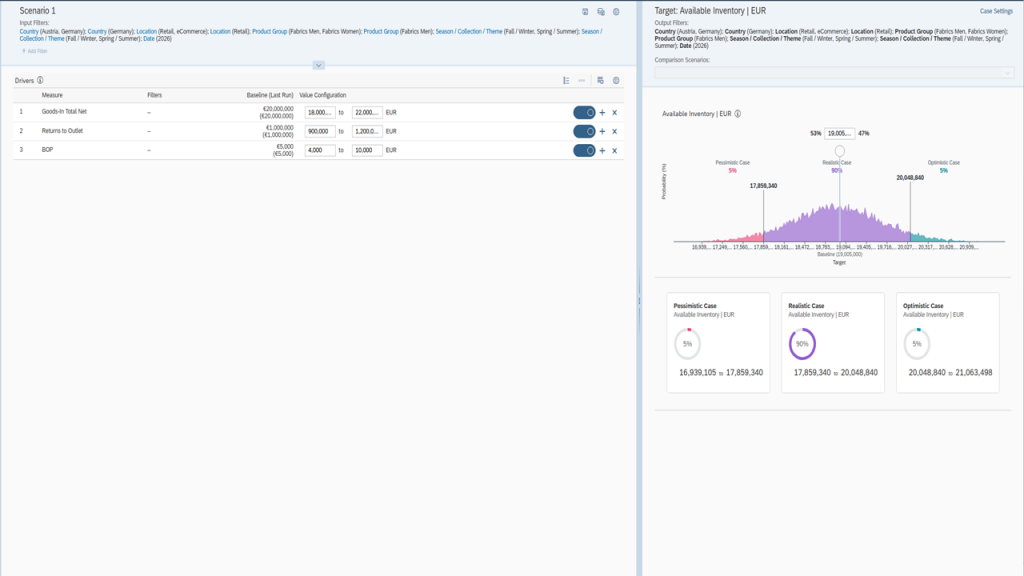Collapse the scenario header with chevron
The height and width of the screenshot is (576, 1024).
pos(318,65)
